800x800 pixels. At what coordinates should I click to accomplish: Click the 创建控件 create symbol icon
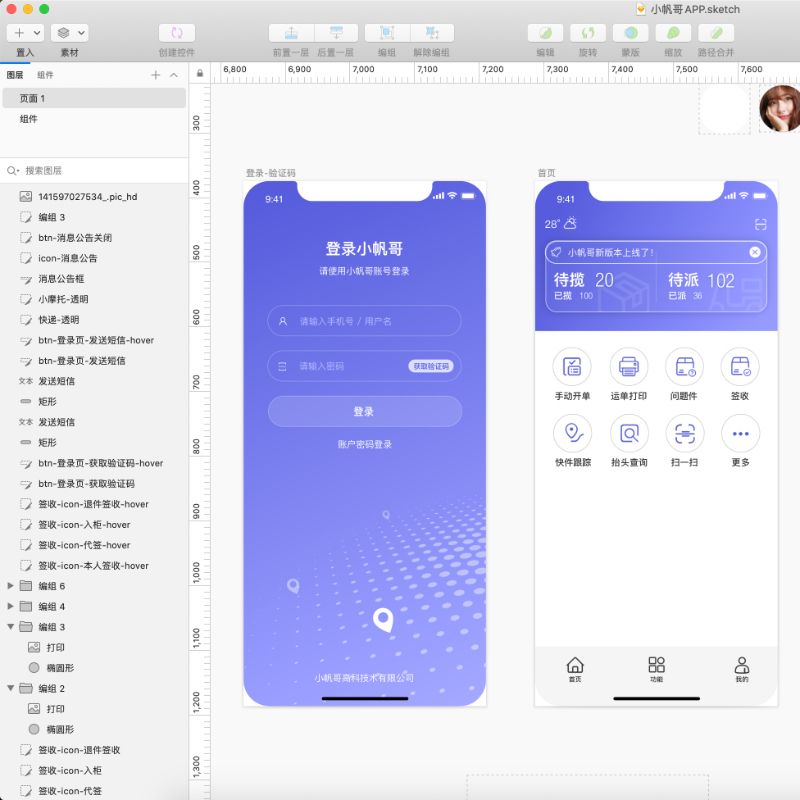tap(177, 33)
